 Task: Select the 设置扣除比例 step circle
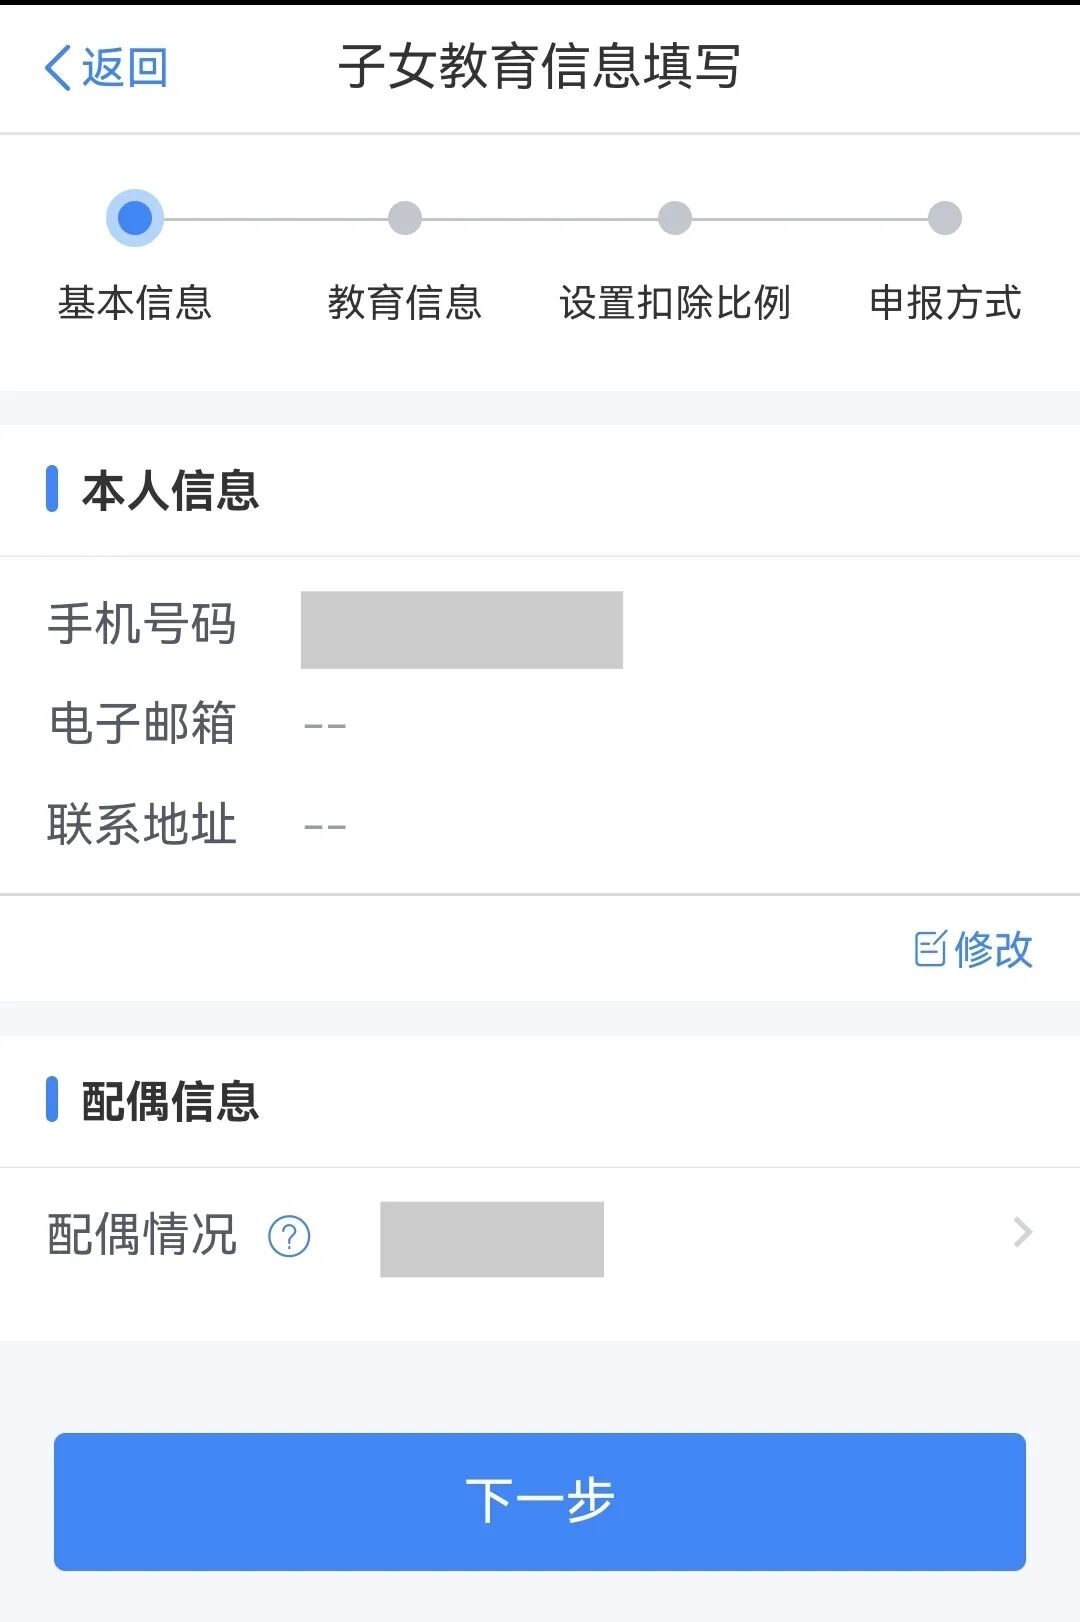675,217
